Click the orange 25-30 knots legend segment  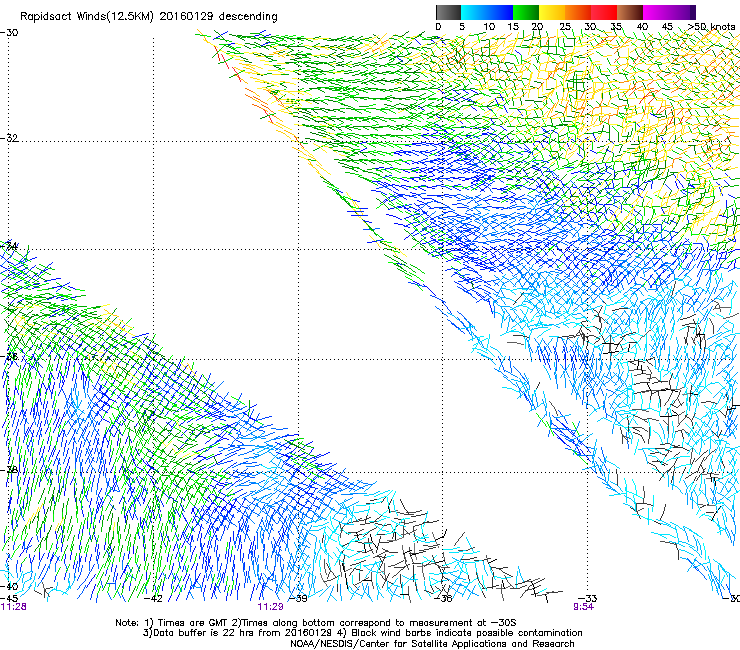(578, 12)
